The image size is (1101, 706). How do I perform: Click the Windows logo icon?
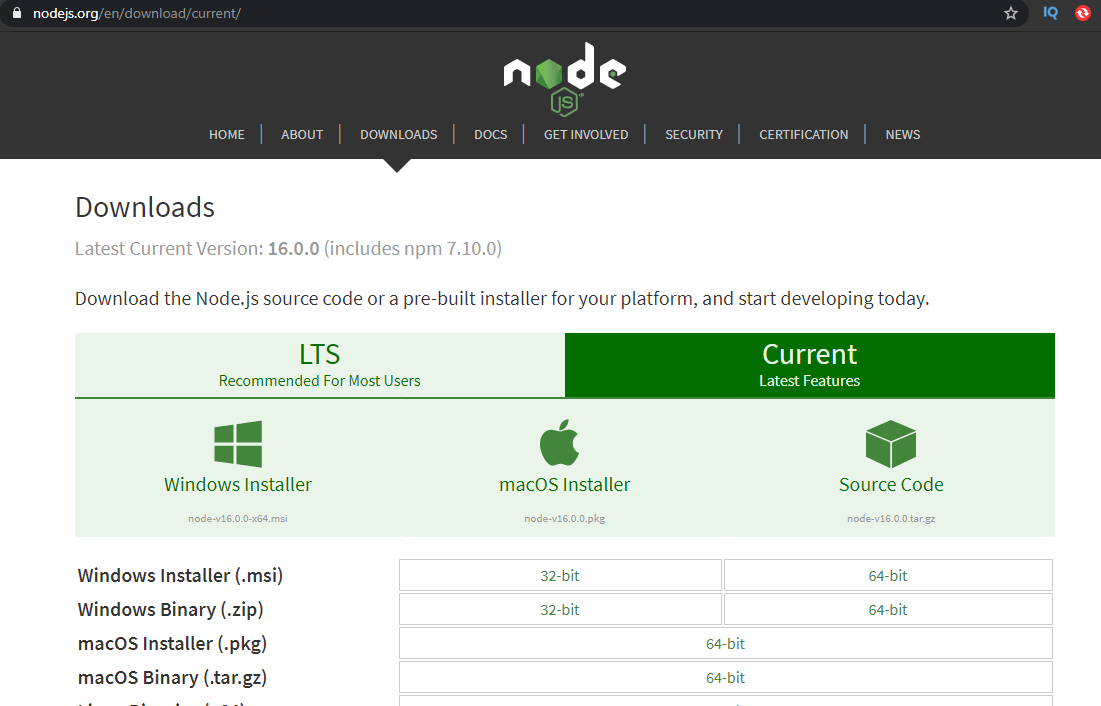[x=238, y=444]
